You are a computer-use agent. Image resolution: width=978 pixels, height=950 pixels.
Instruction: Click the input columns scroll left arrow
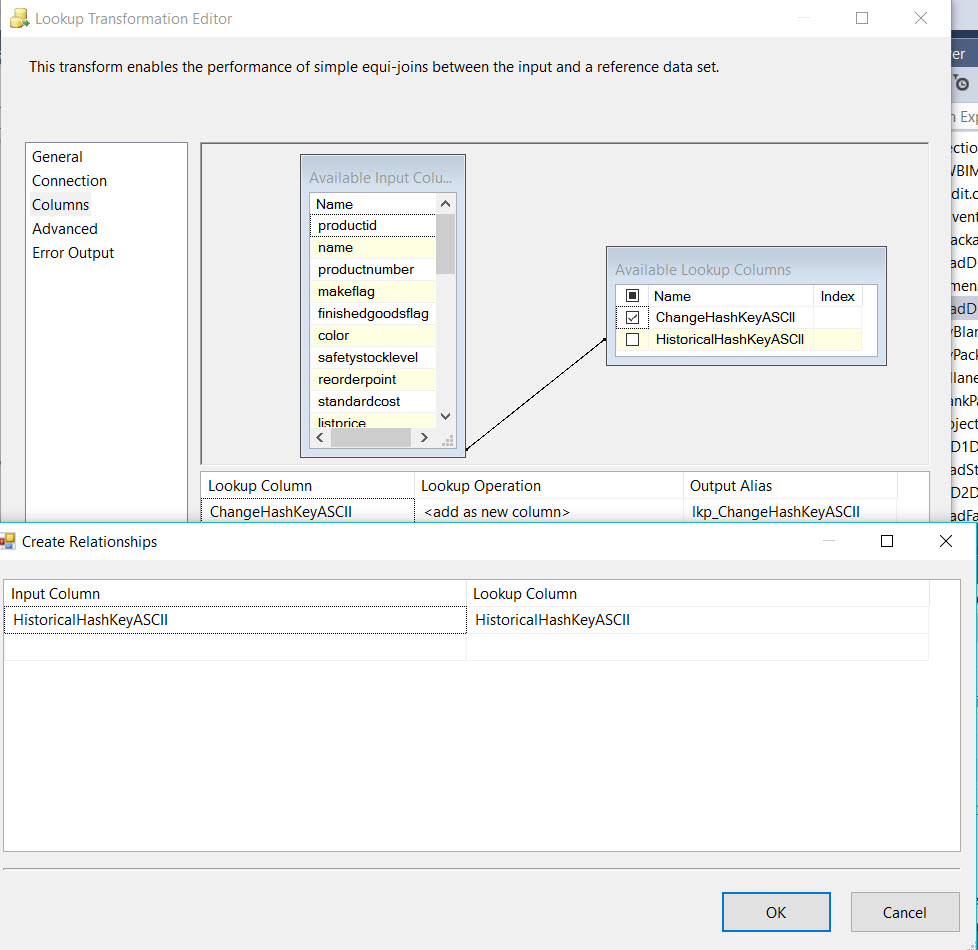point(320,438)
